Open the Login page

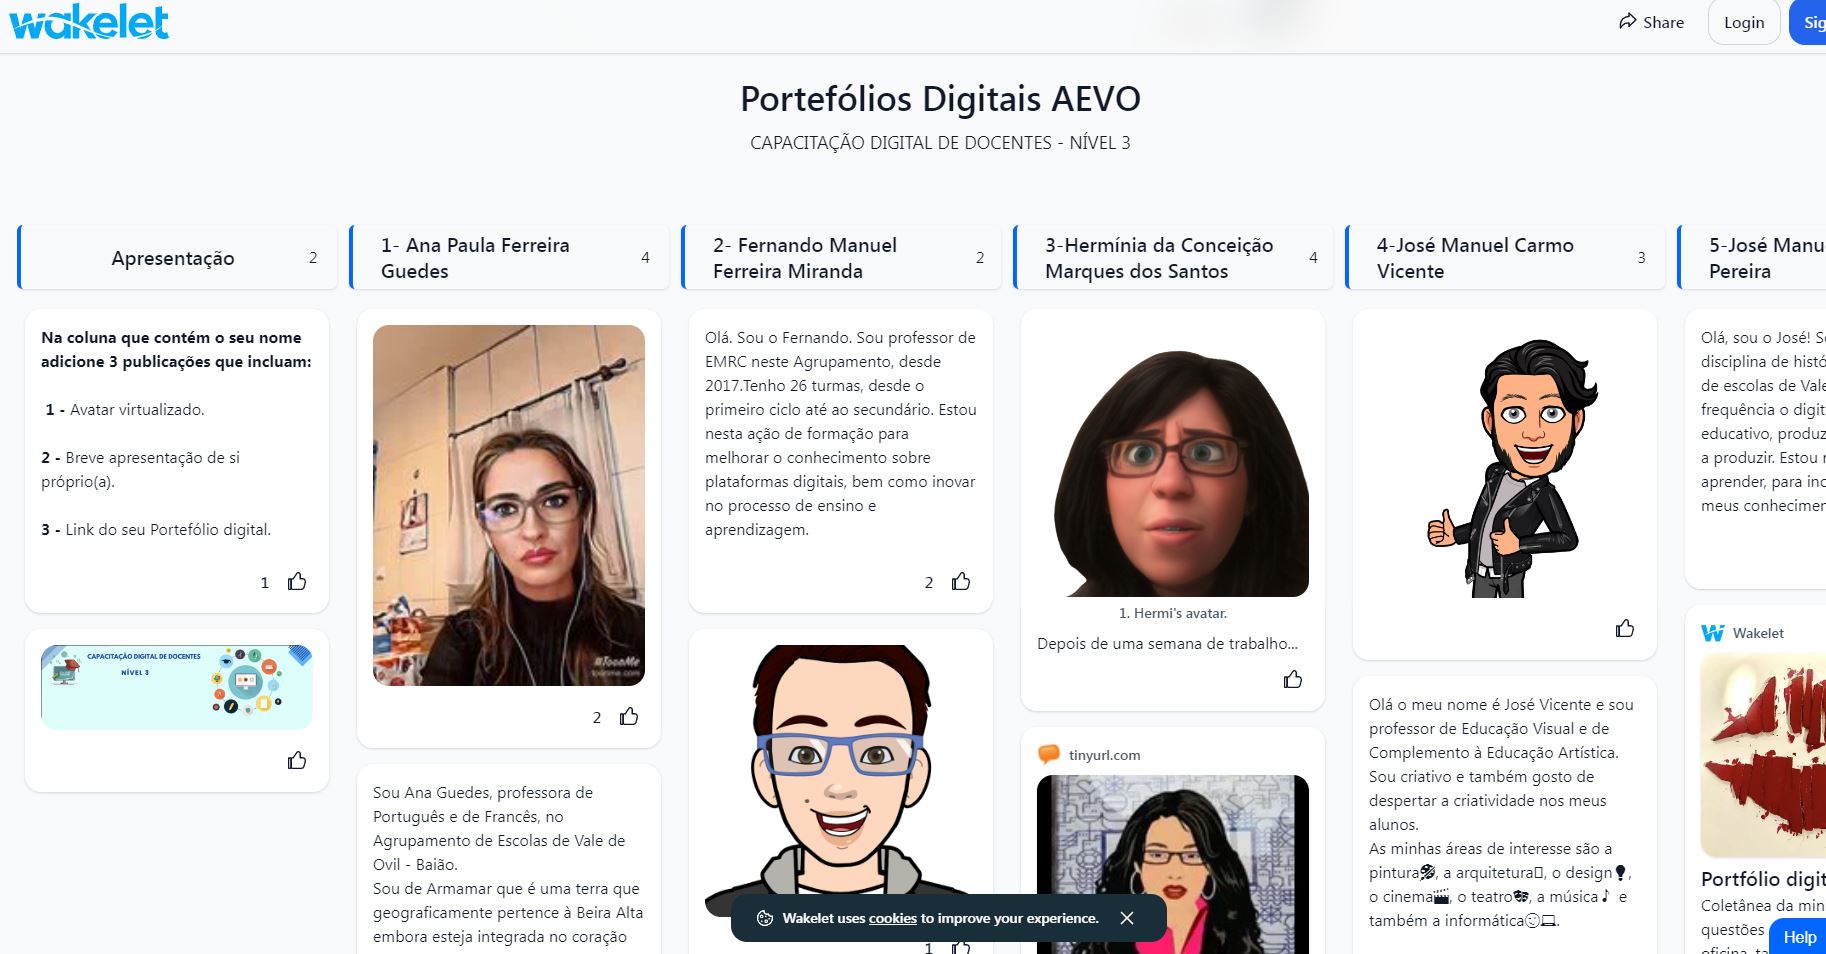coord(1743,22)
